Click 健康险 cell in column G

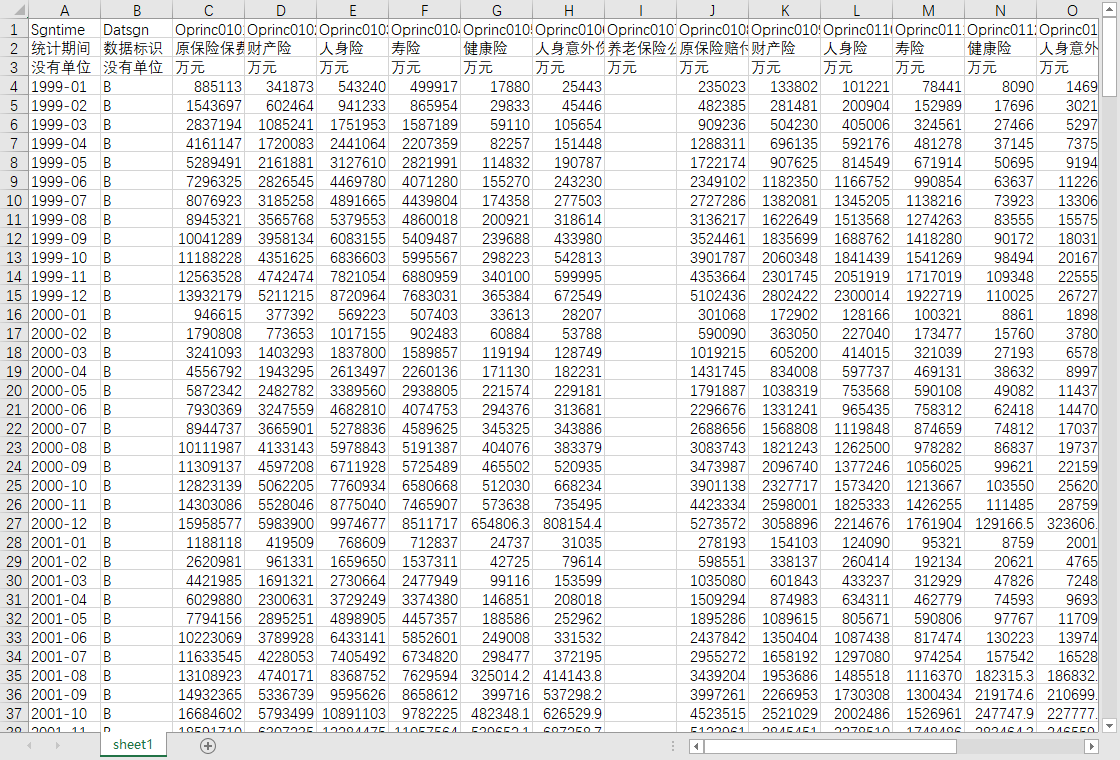(x=496, y=49)
